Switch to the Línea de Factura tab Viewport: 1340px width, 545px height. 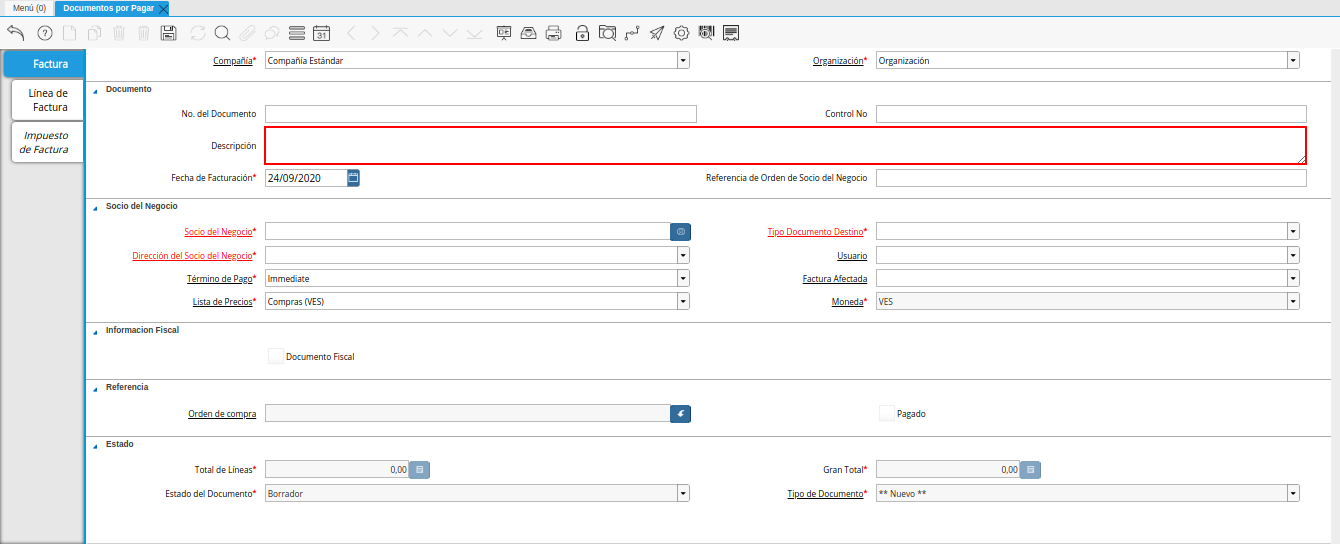click(48, 100)
